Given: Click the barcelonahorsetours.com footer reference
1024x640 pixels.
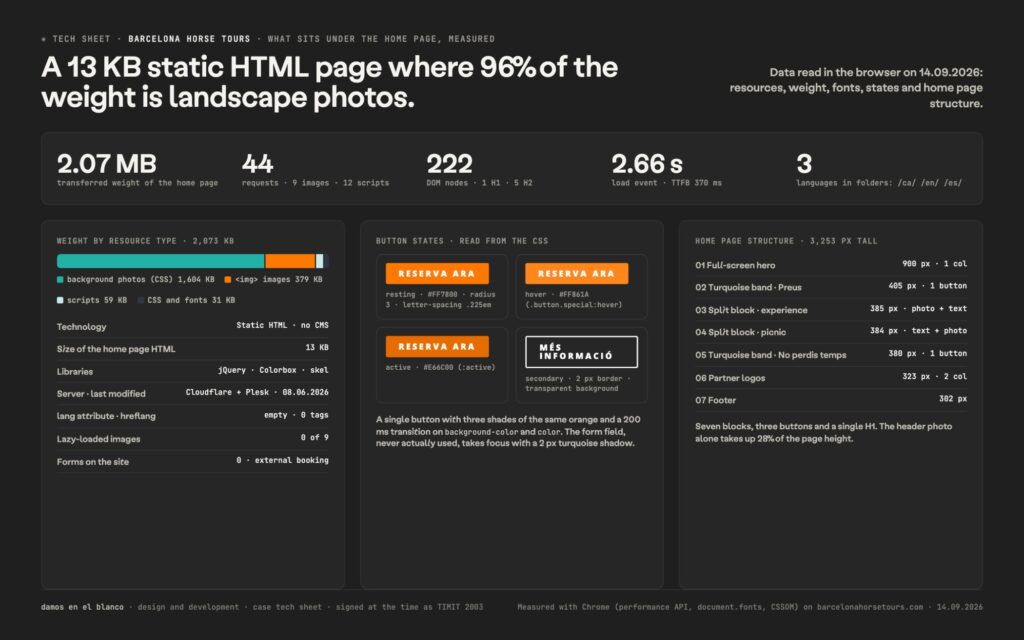Looking at the screenshot, I should [870, 607].
